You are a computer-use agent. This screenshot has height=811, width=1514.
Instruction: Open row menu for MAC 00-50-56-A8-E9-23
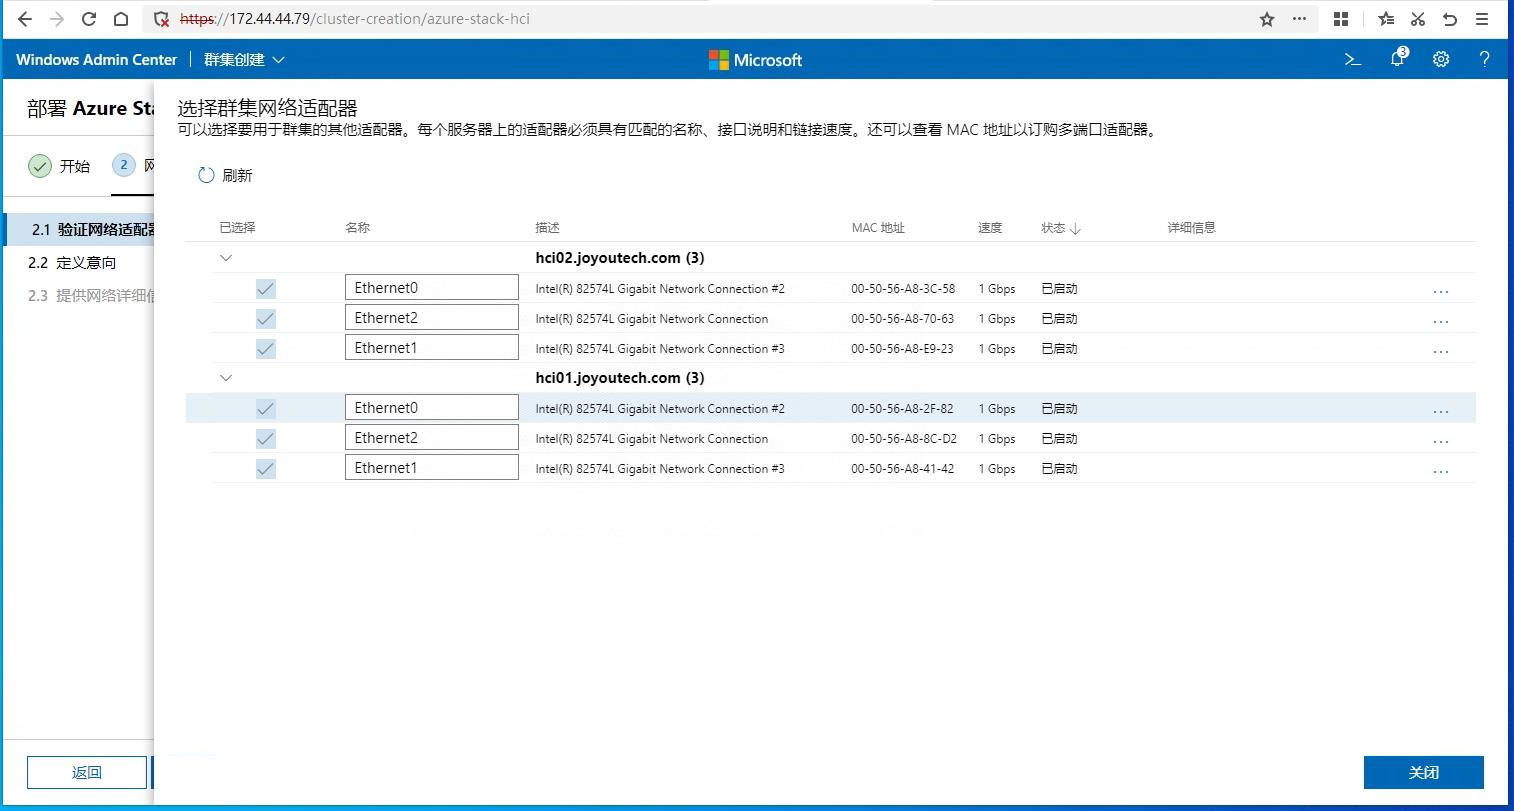tap(1441, 350)
